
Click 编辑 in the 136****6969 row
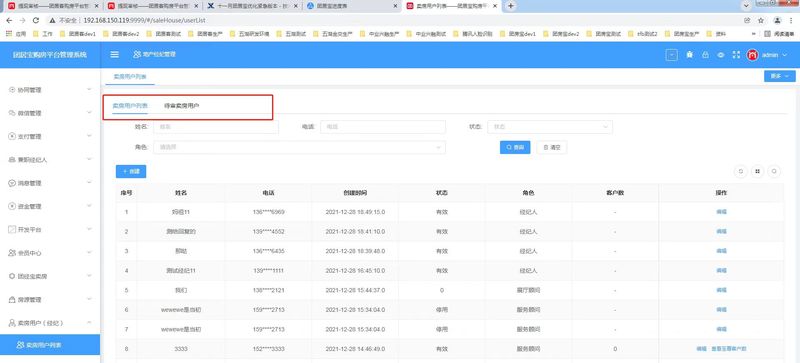721,212
